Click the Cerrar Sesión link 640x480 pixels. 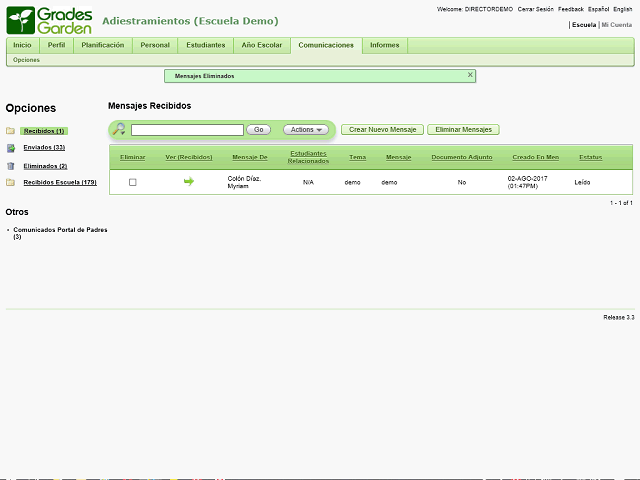[535, 8]
